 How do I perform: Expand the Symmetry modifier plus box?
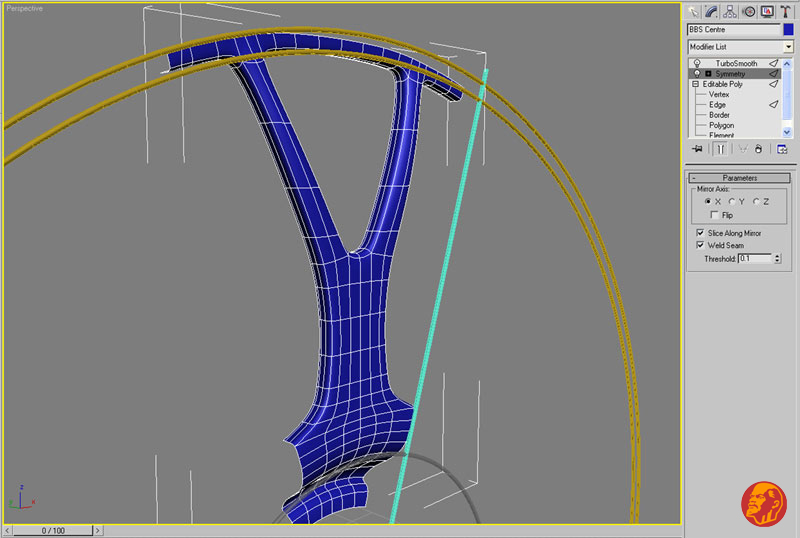(x=708, y=74)
